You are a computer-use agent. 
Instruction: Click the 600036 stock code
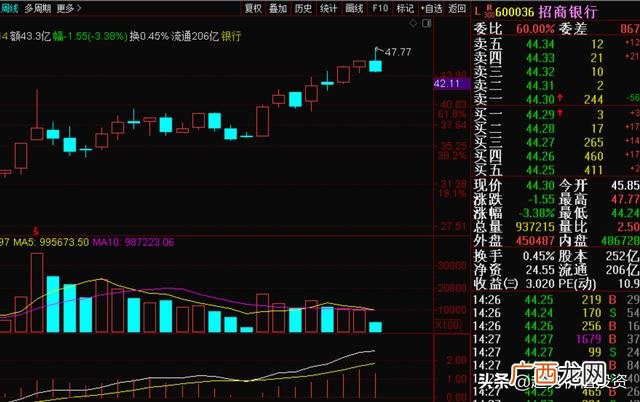[514, 12]
